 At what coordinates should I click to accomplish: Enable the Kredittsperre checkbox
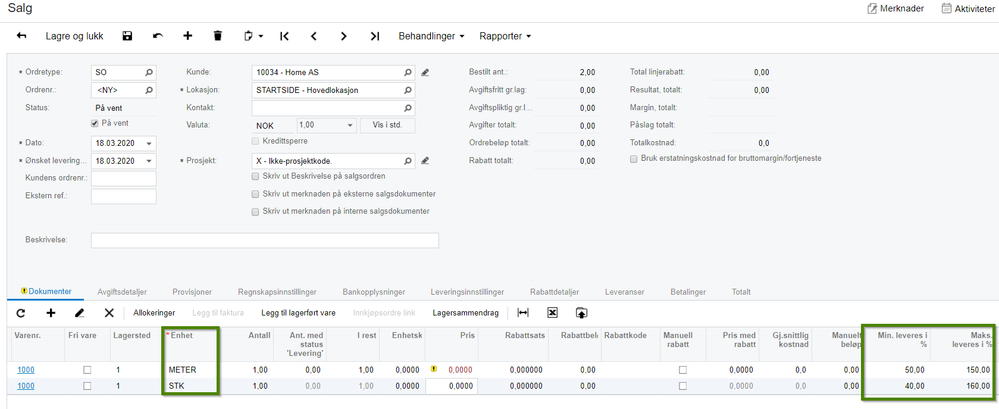255,141
